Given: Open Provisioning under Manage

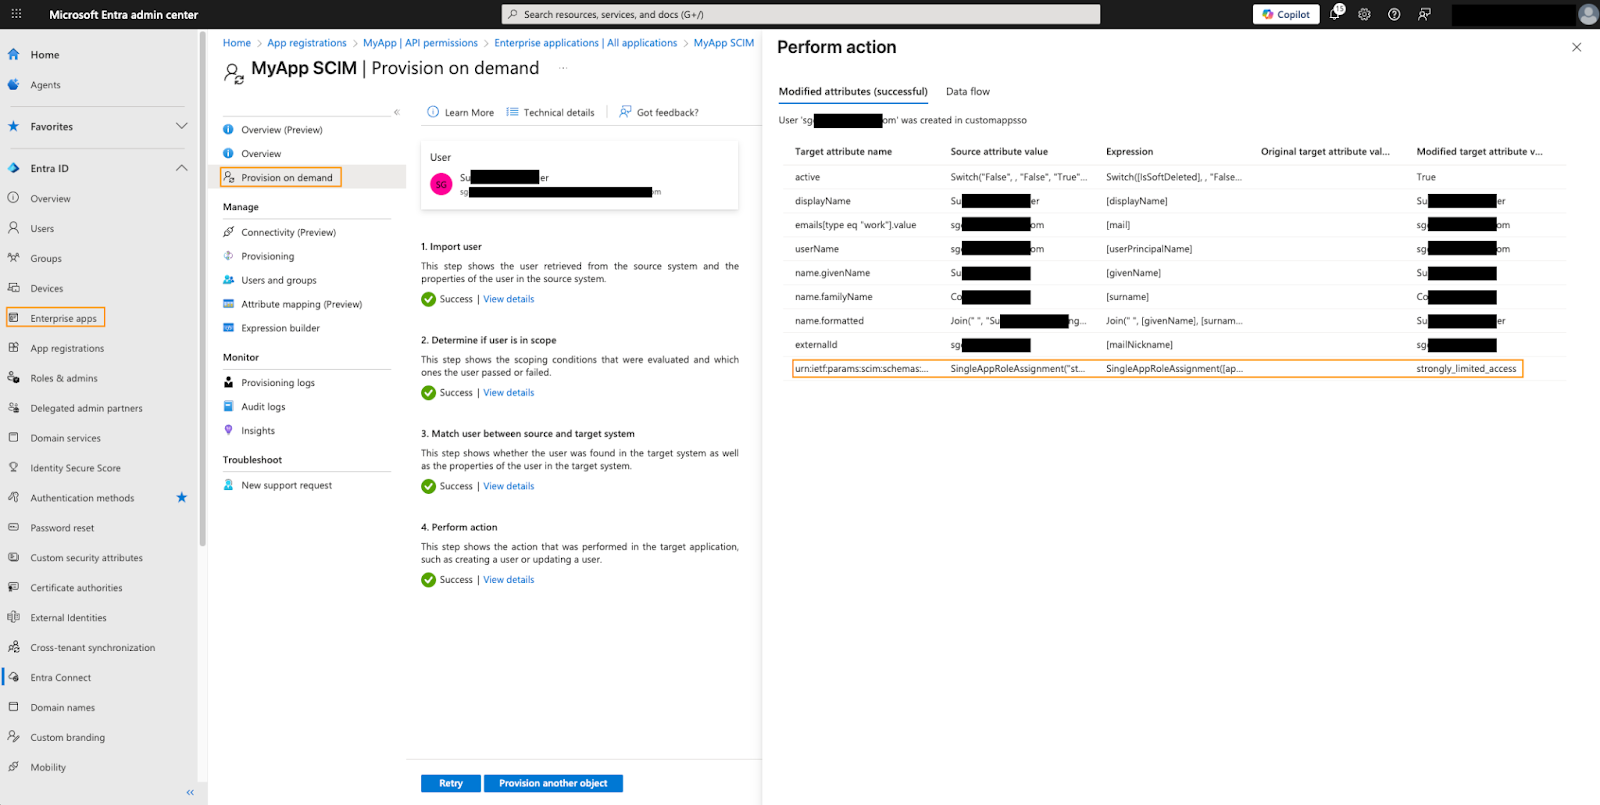Looking at the screenshot, I should click(267, 257).
